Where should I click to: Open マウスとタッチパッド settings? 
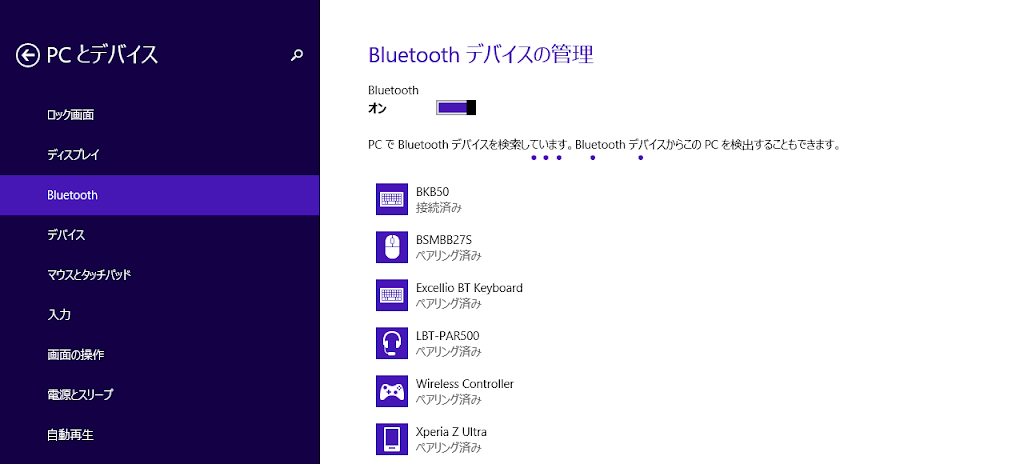(89, 275)
